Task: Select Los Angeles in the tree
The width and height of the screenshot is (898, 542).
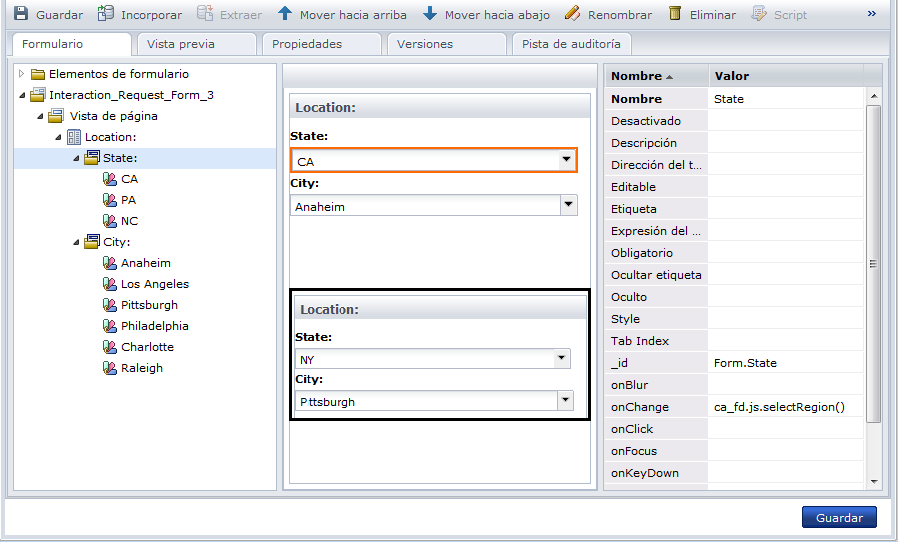Action: 155,284
